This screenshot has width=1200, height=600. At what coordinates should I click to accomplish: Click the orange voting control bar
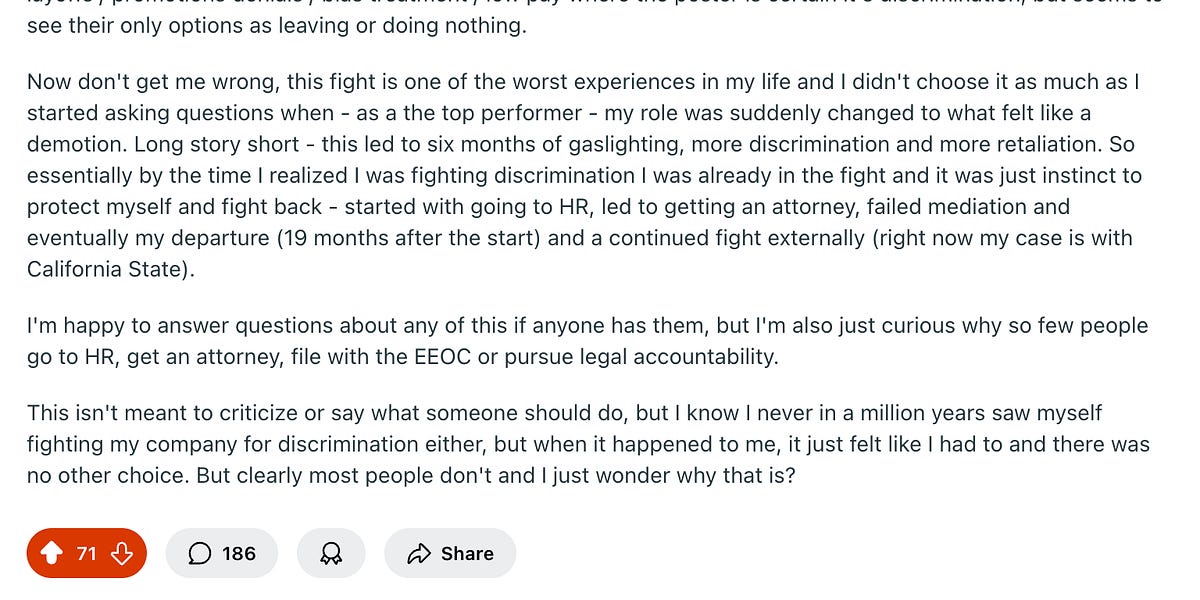coord(86,553)
